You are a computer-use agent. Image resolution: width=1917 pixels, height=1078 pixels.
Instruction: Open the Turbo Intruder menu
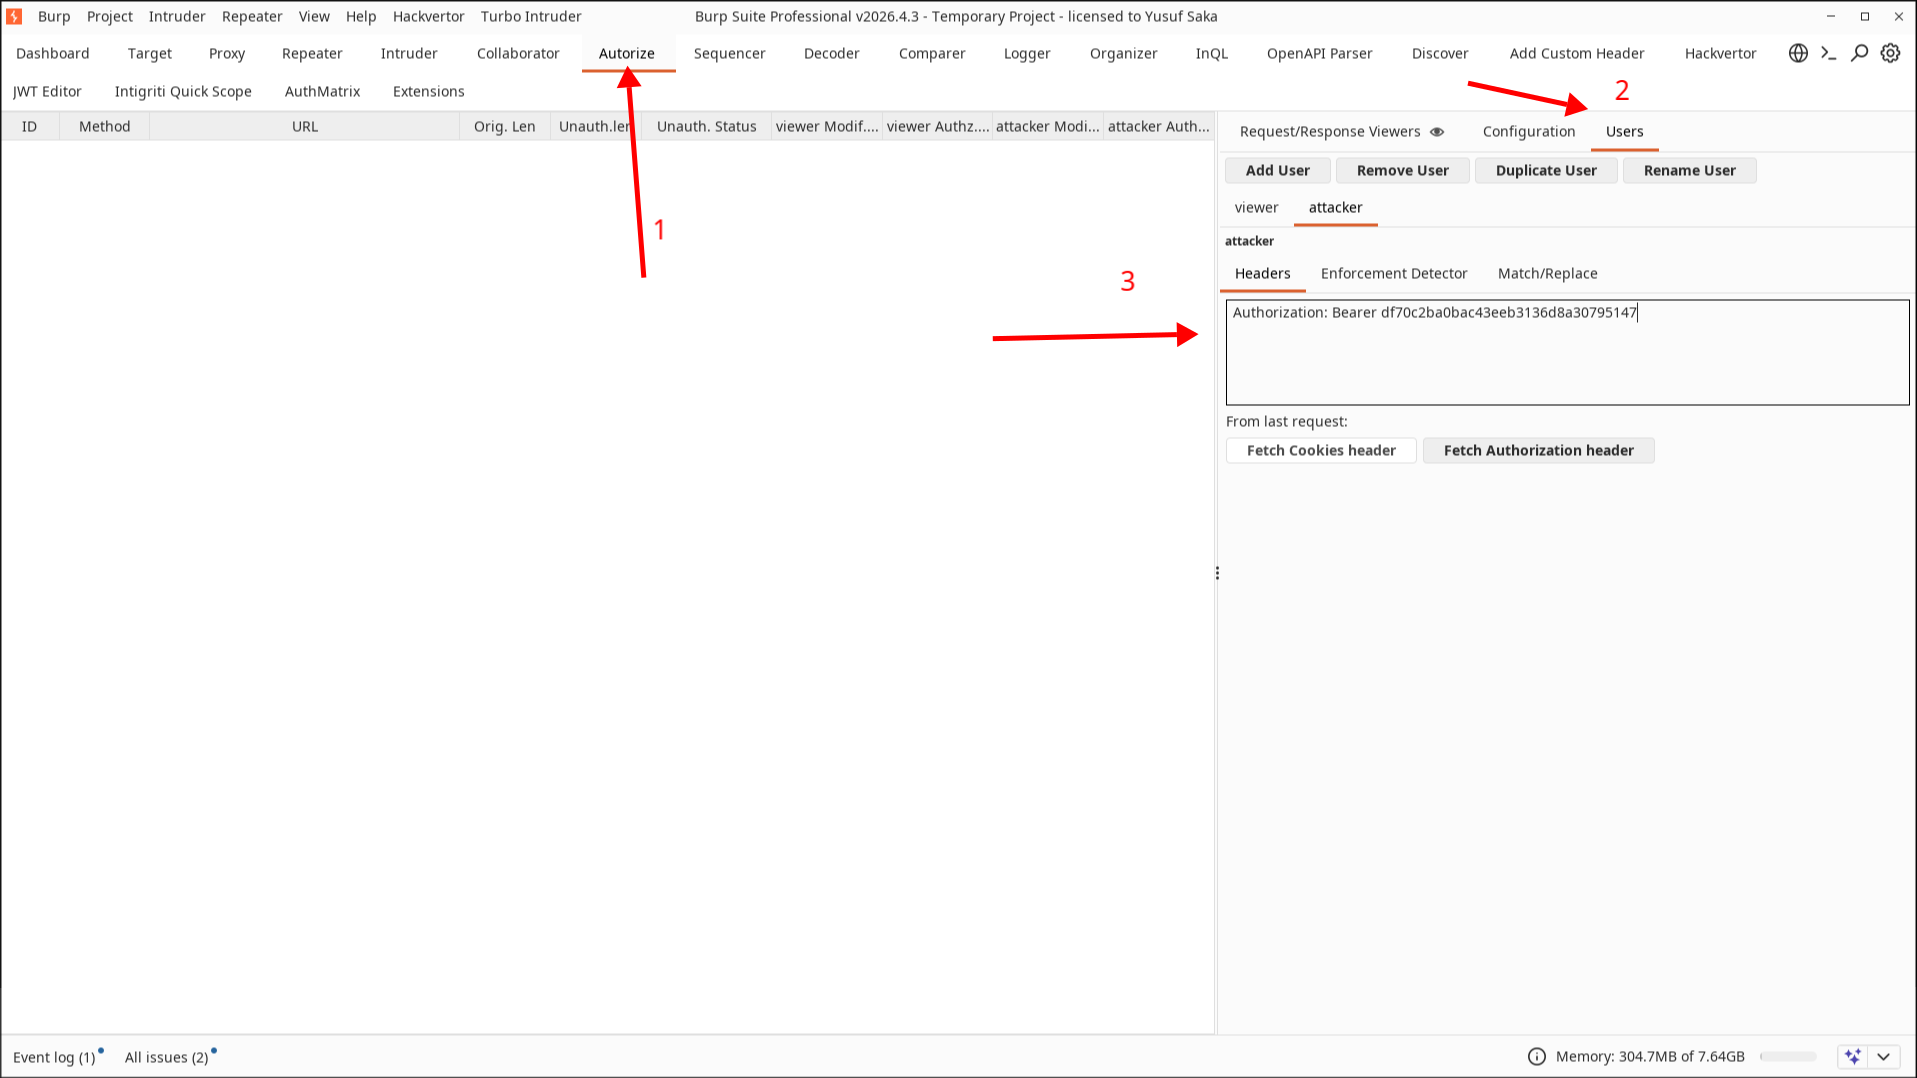tap(531, 16)
